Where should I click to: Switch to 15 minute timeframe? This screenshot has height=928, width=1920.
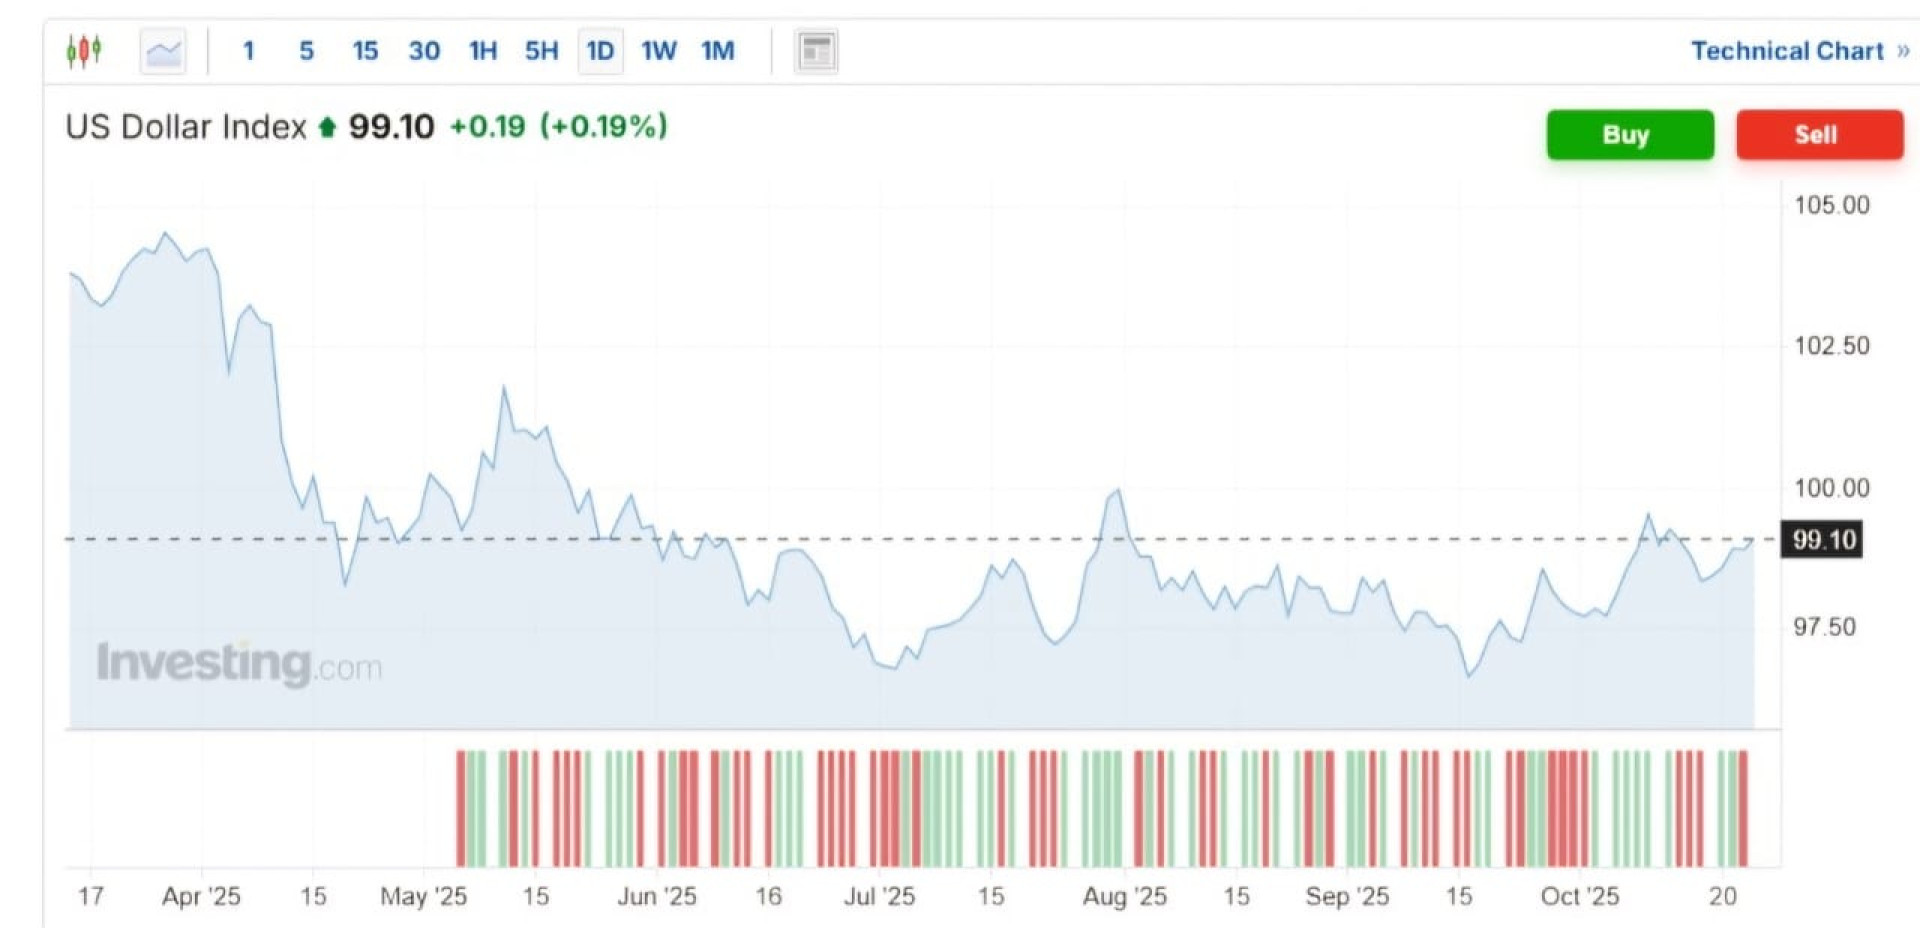pos(365,51)
